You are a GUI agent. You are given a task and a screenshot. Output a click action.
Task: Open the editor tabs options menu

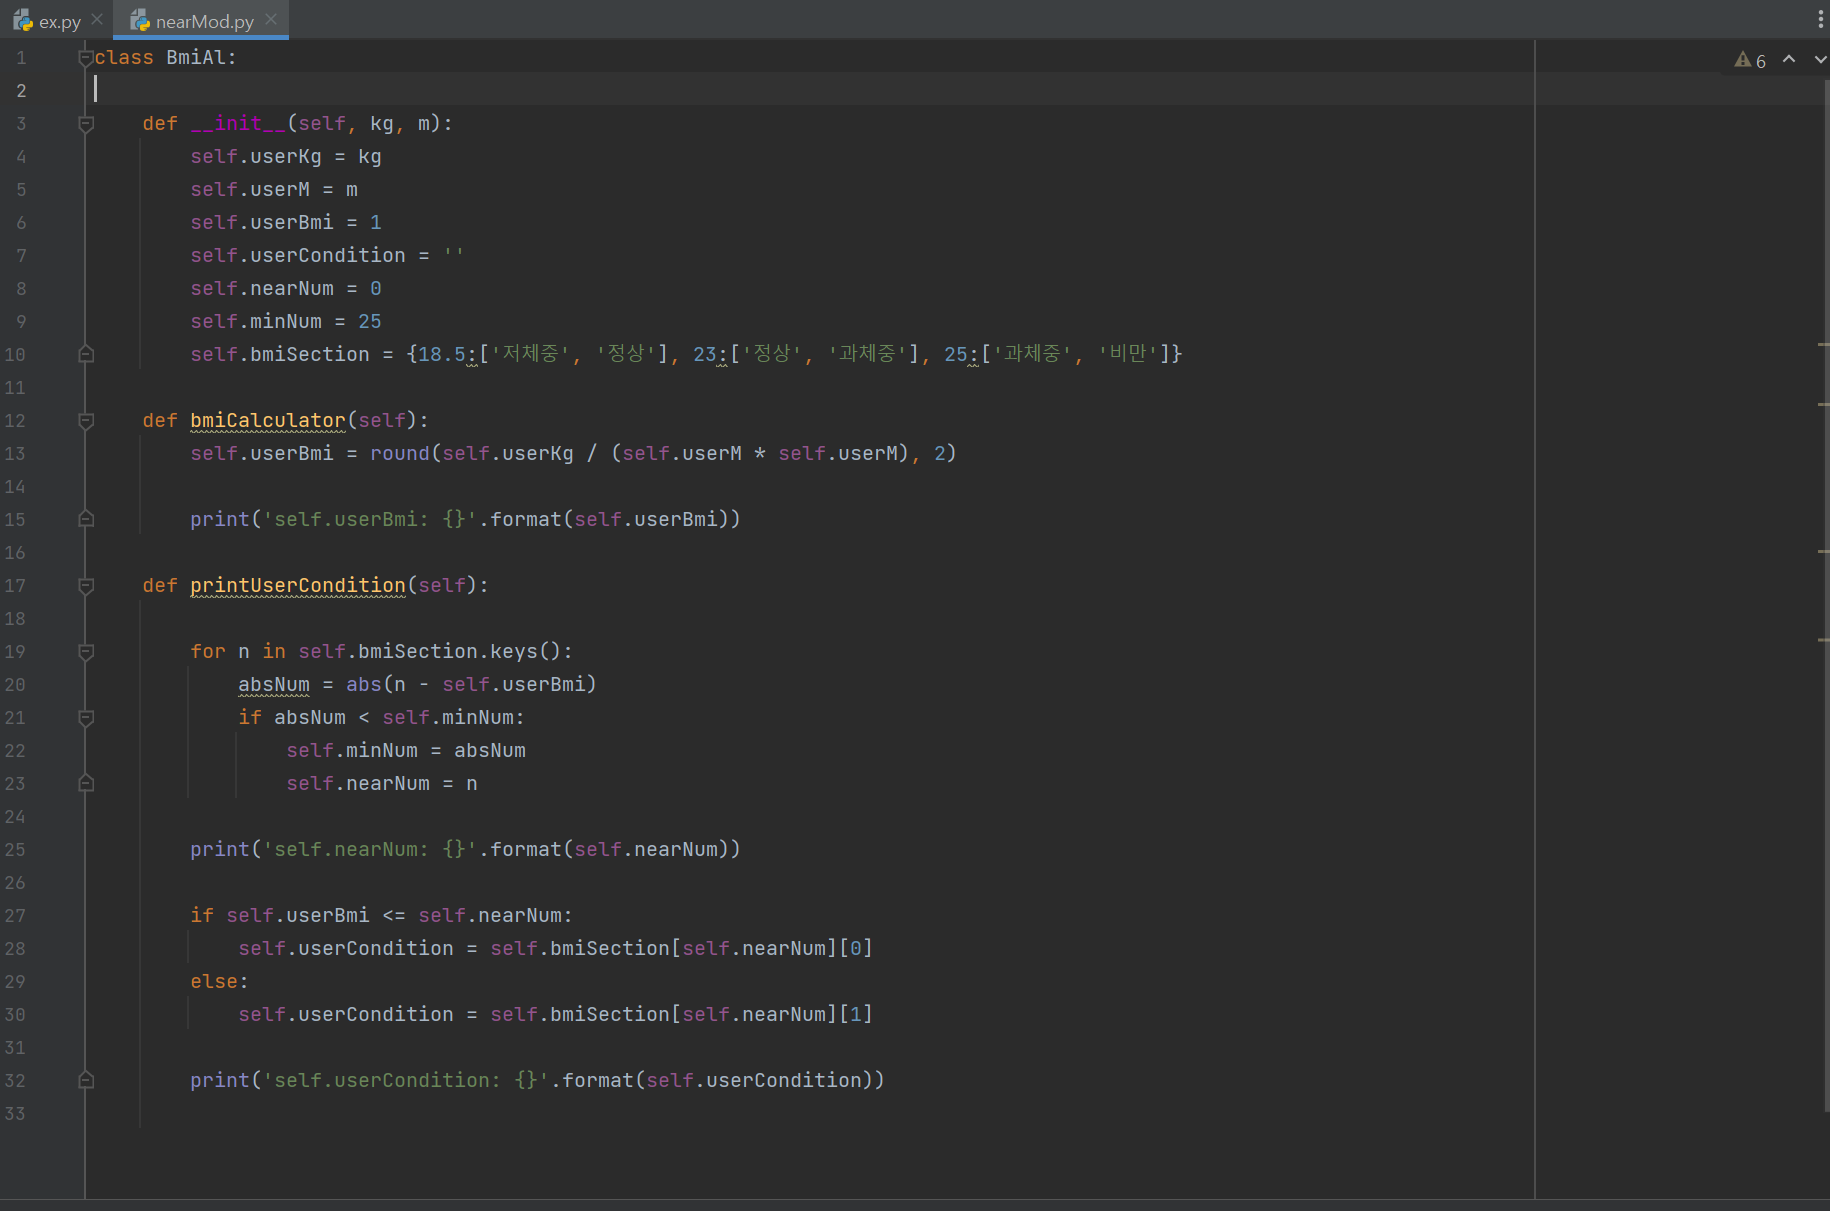point(1820,19)
